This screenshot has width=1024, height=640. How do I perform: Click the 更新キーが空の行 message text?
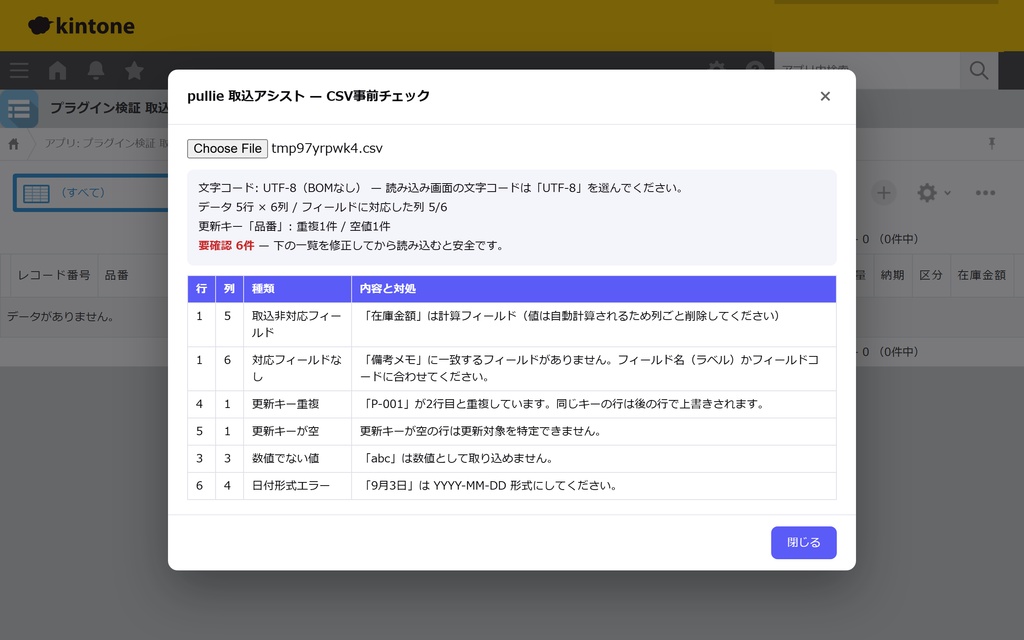click(x=481, y=432)
